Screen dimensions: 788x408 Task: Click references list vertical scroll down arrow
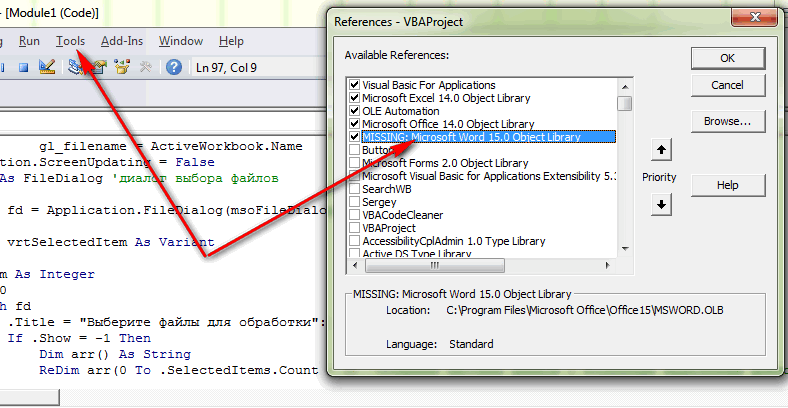625,249
